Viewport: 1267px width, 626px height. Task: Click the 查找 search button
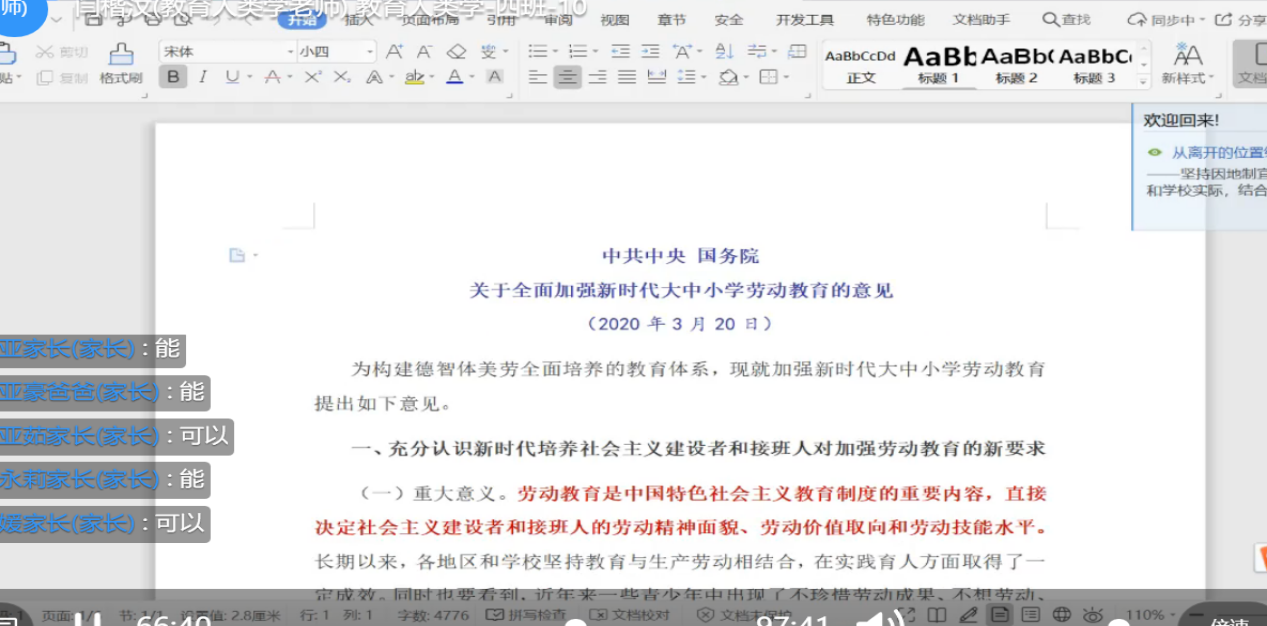1067,20
